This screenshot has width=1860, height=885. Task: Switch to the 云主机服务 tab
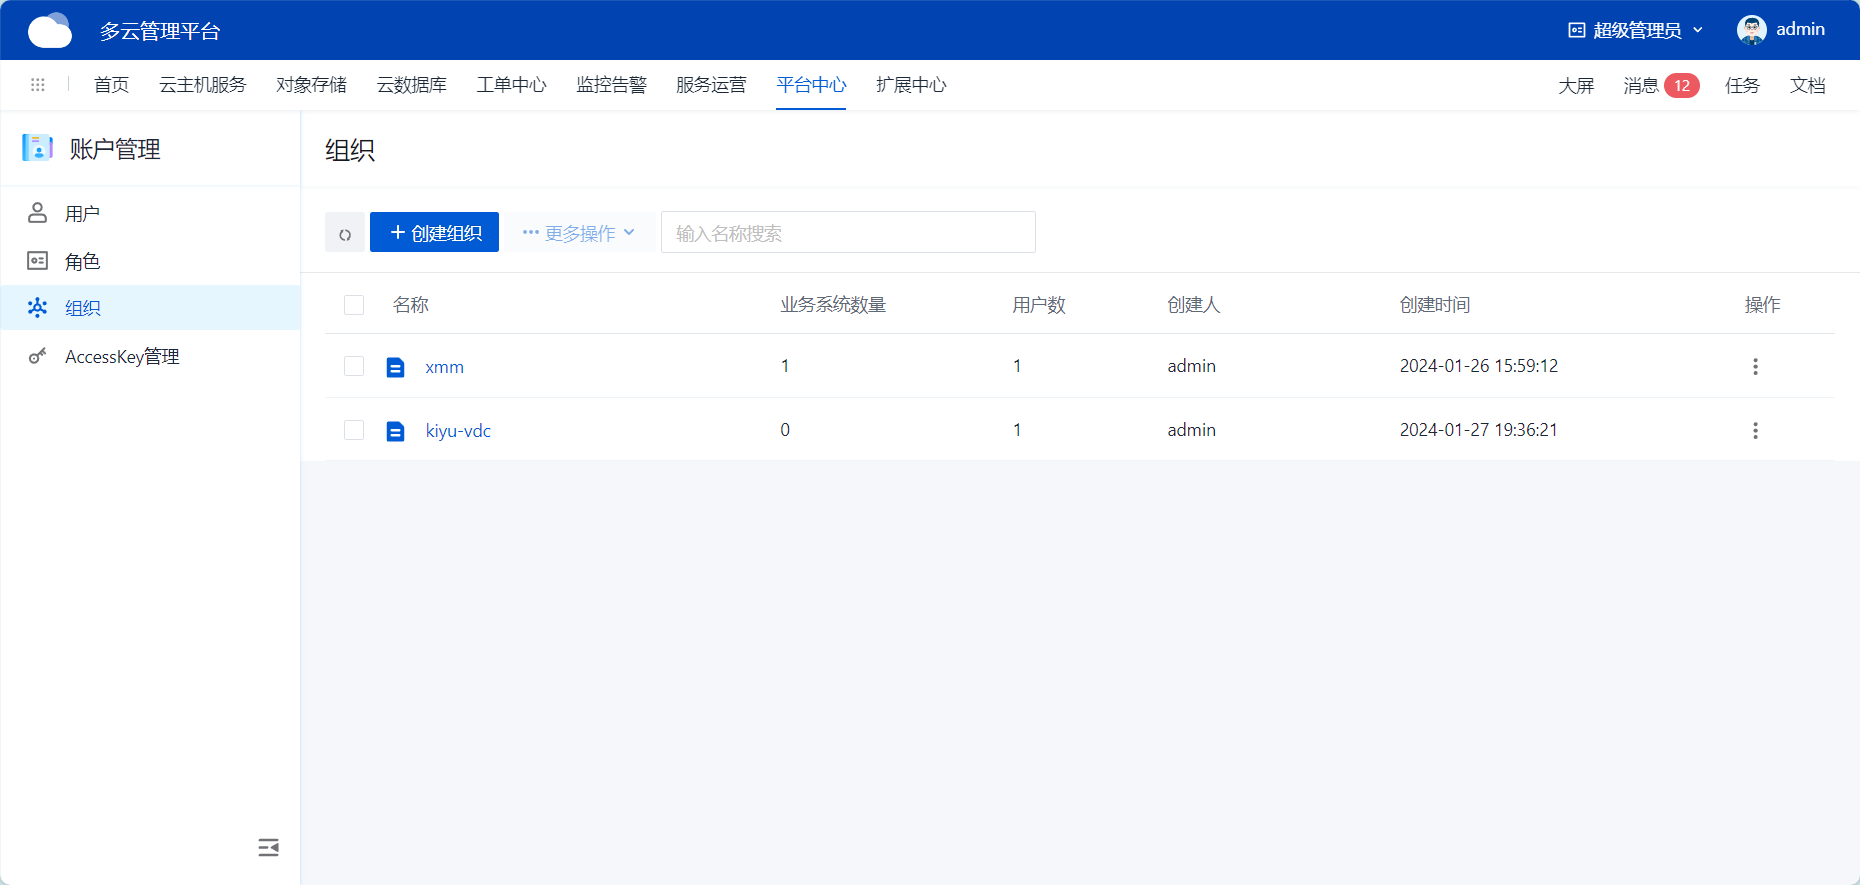tap(202, 85)
